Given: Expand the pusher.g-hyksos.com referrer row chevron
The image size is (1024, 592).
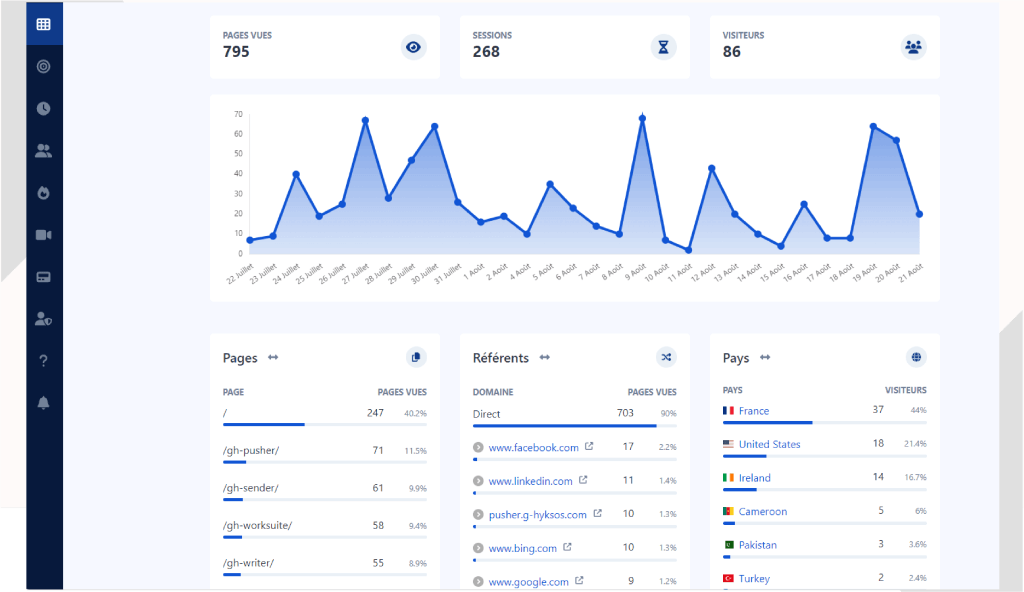Looking at the screenshot, I should click(x=478, y=515).
